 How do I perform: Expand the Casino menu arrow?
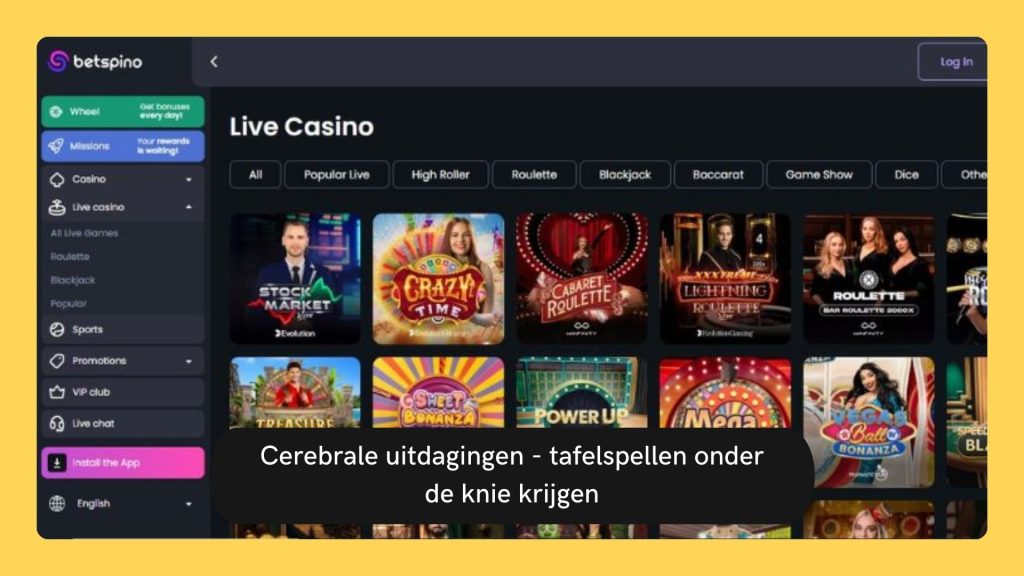click(188, 180)
